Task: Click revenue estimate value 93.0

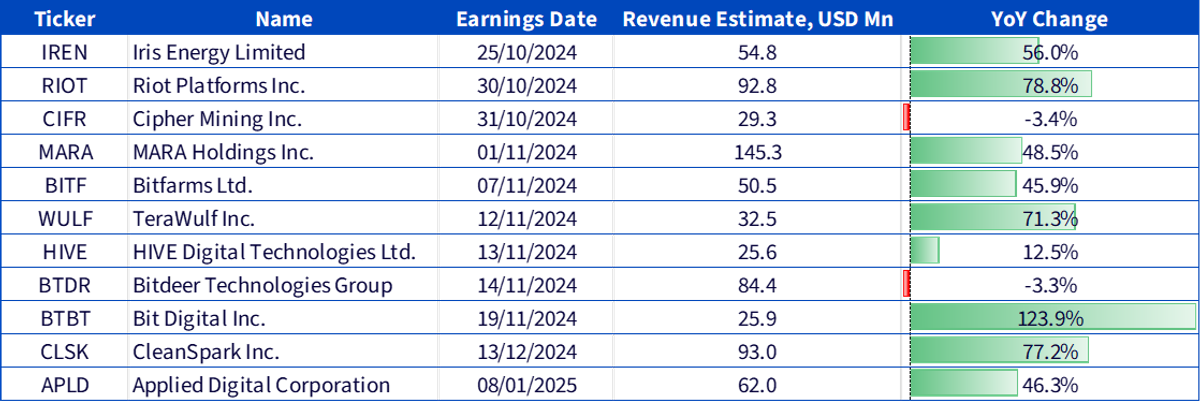Action: click(756, 351)
